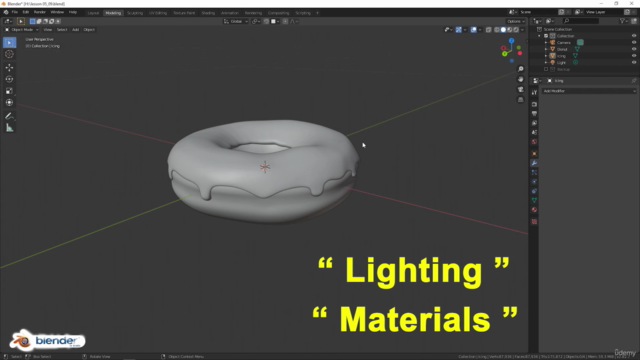Image resolution: width=640 pixels, height=360 pixels.
Task: Toggle camera view icon in viewport
Action: pyautogui.click(x=520, y=89)
